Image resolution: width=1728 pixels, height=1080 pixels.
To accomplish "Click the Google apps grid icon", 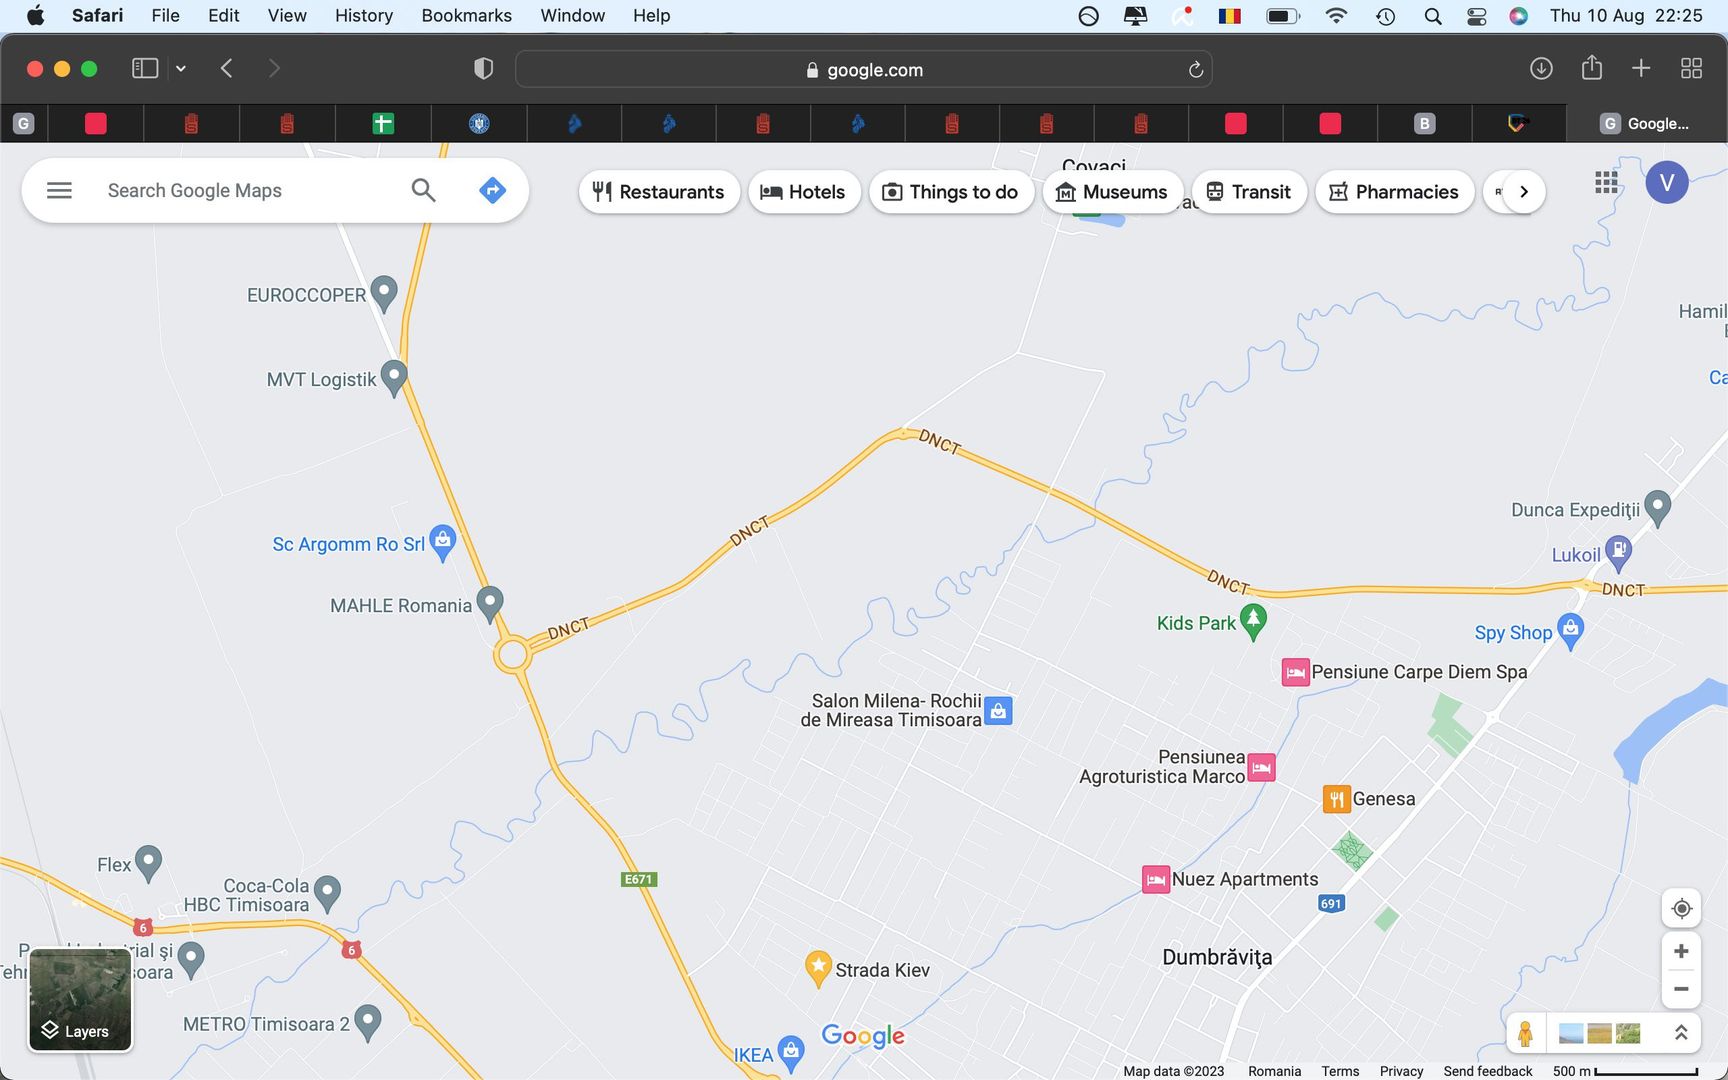I will tap(1606, 182).
